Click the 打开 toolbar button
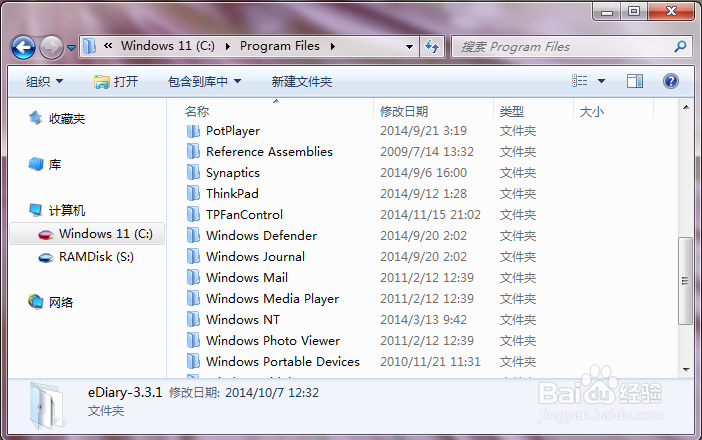The image size is (702, 440). (116, 81)
